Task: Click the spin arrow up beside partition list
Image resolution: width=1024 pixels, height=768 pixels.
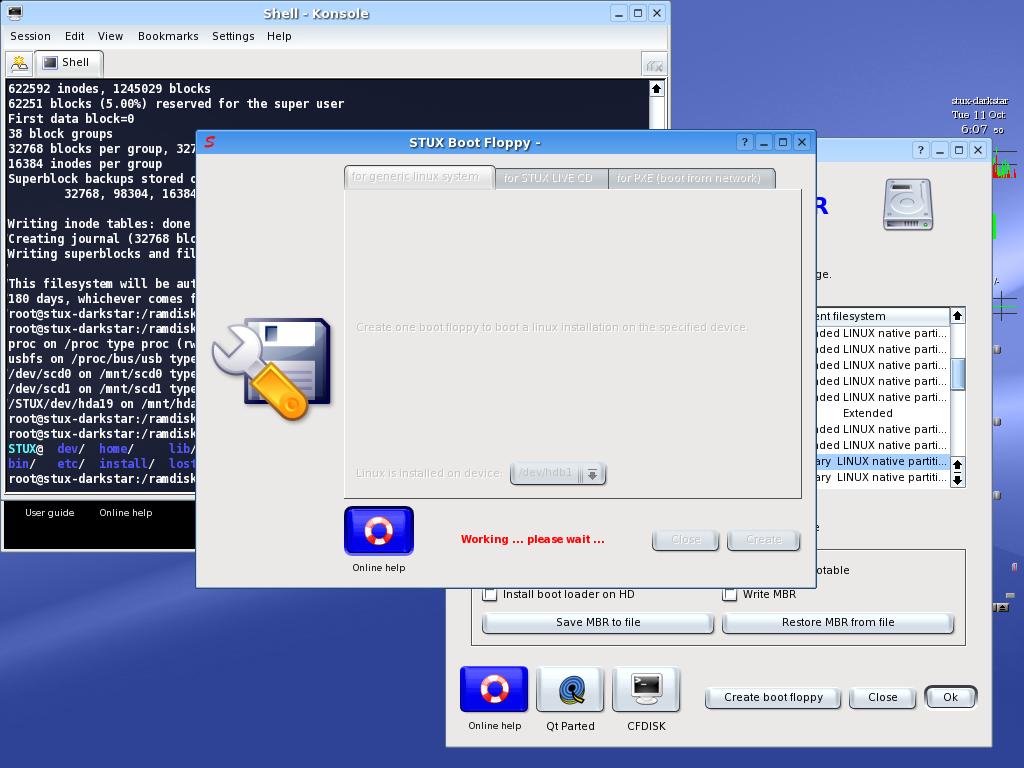Action: tap(957, 465)
